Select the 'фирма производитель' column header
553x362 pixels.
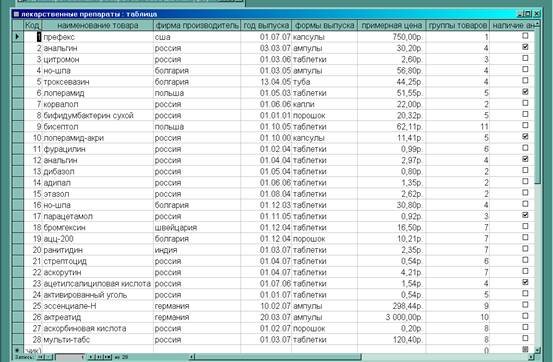click(x=197, y=25)
